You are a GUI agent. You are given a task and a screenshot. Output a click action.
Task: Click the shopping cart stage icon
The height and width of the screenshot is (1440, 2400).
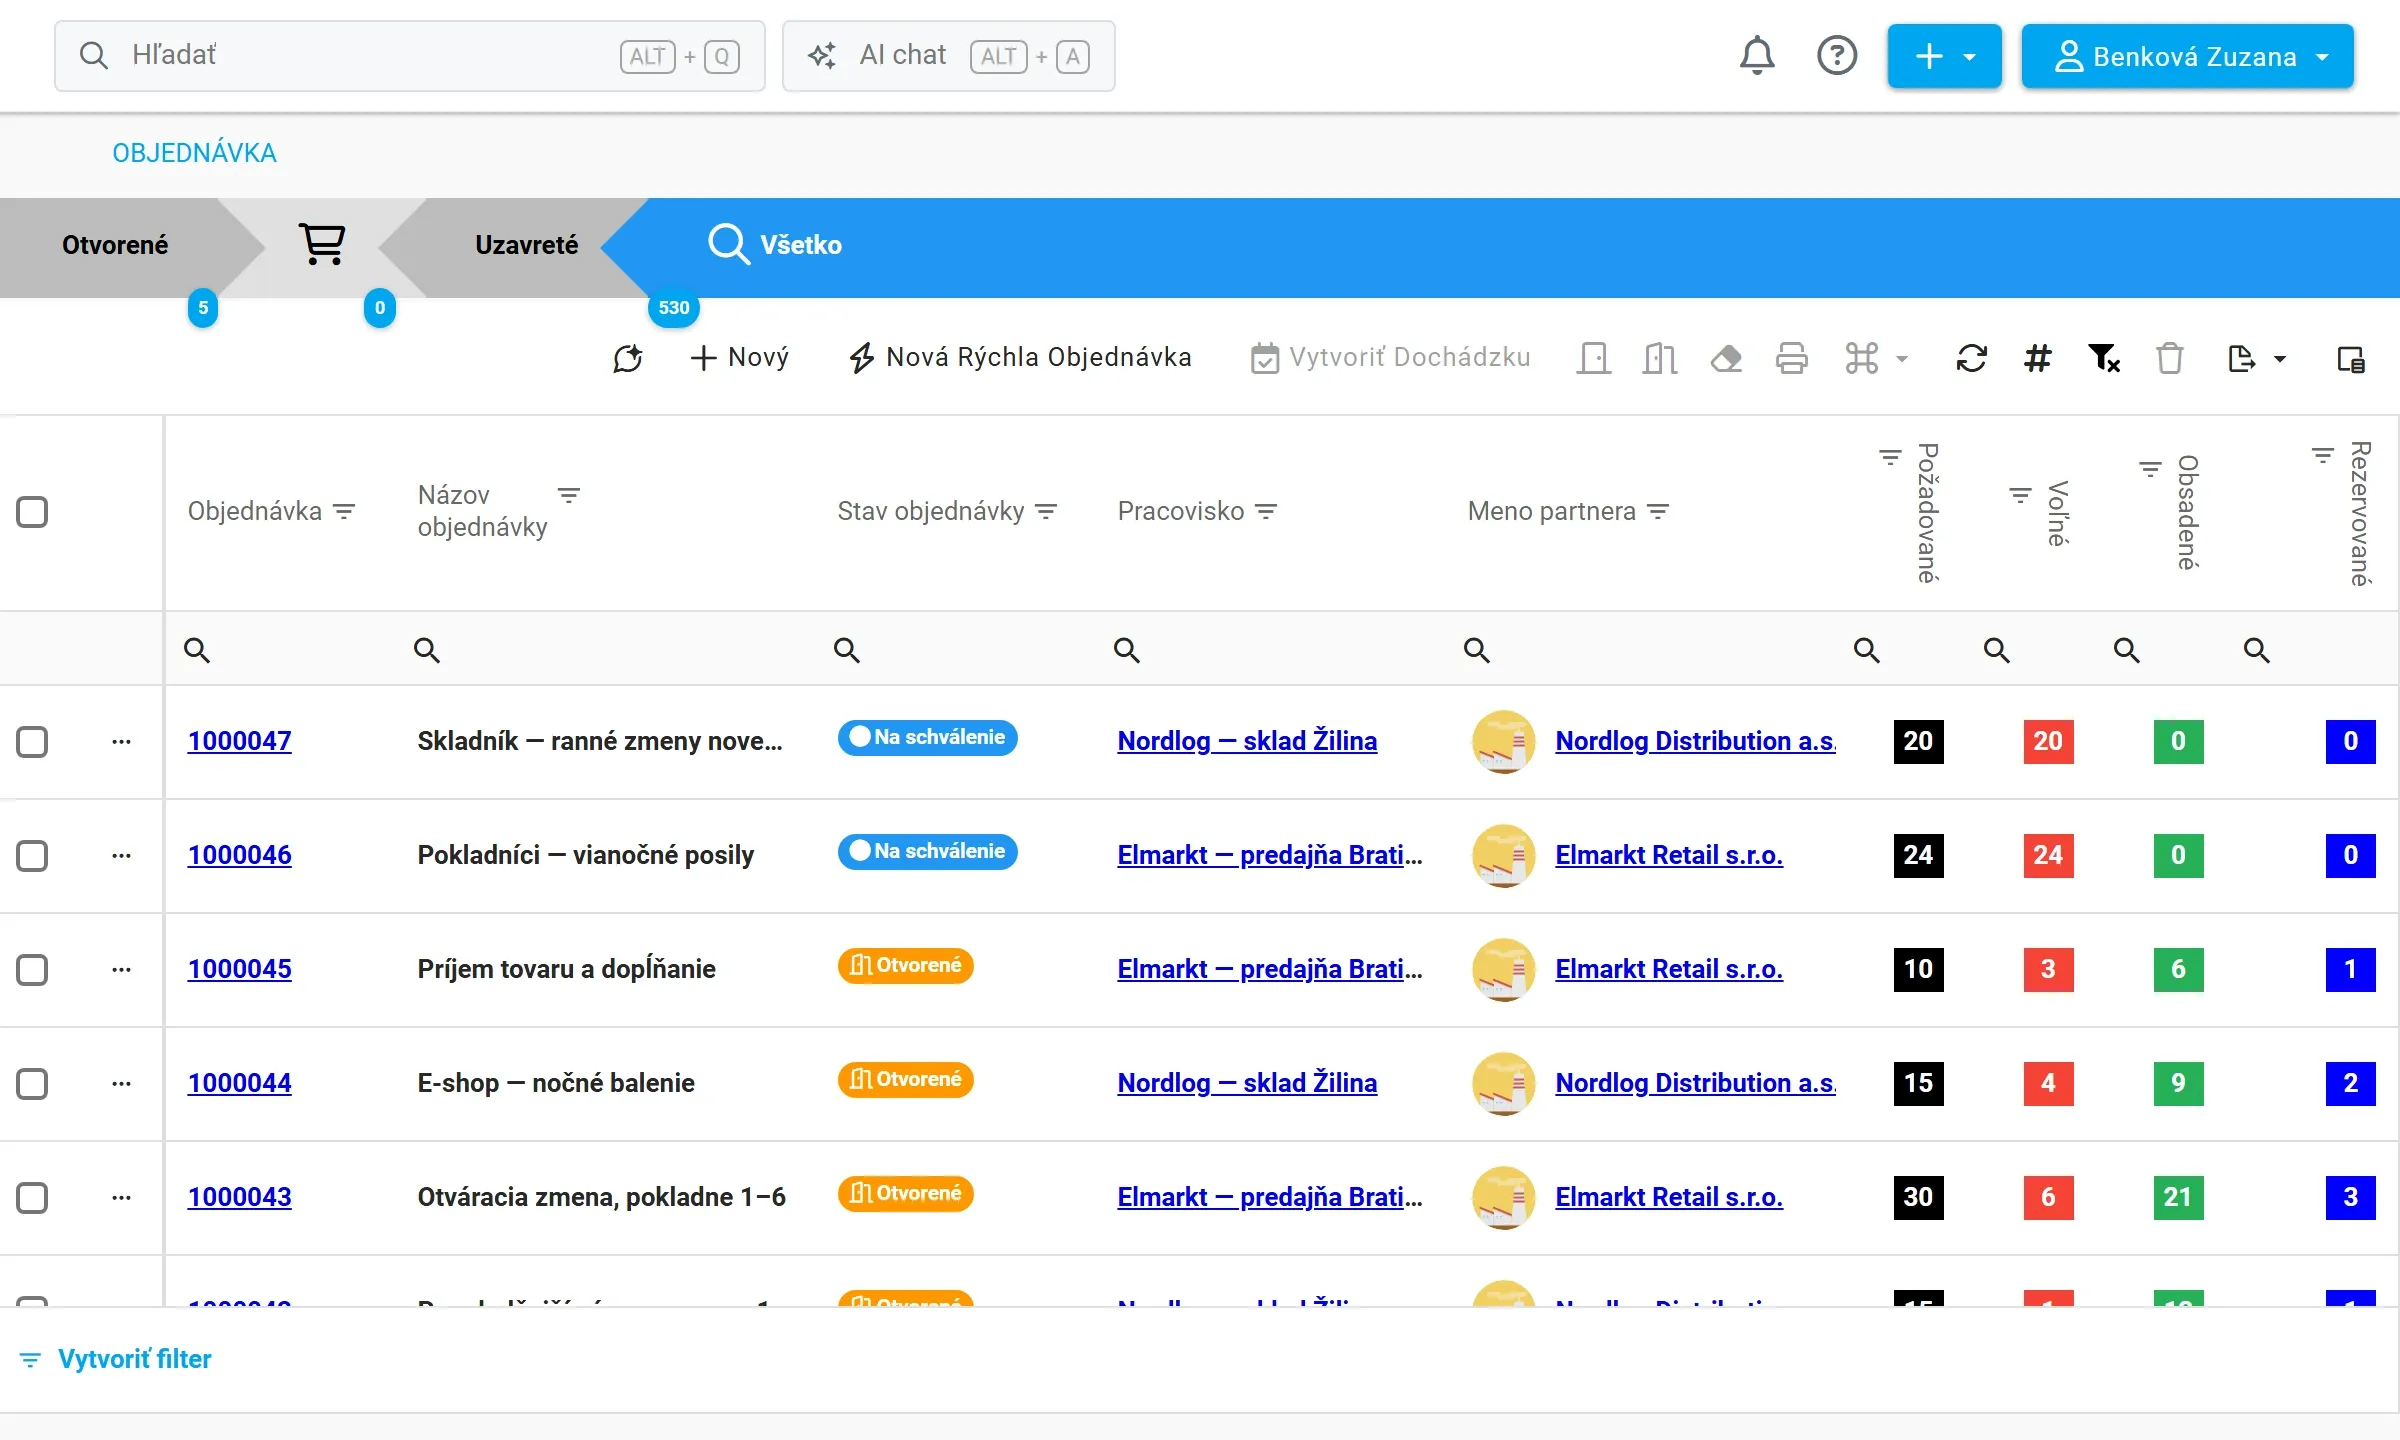322,244
